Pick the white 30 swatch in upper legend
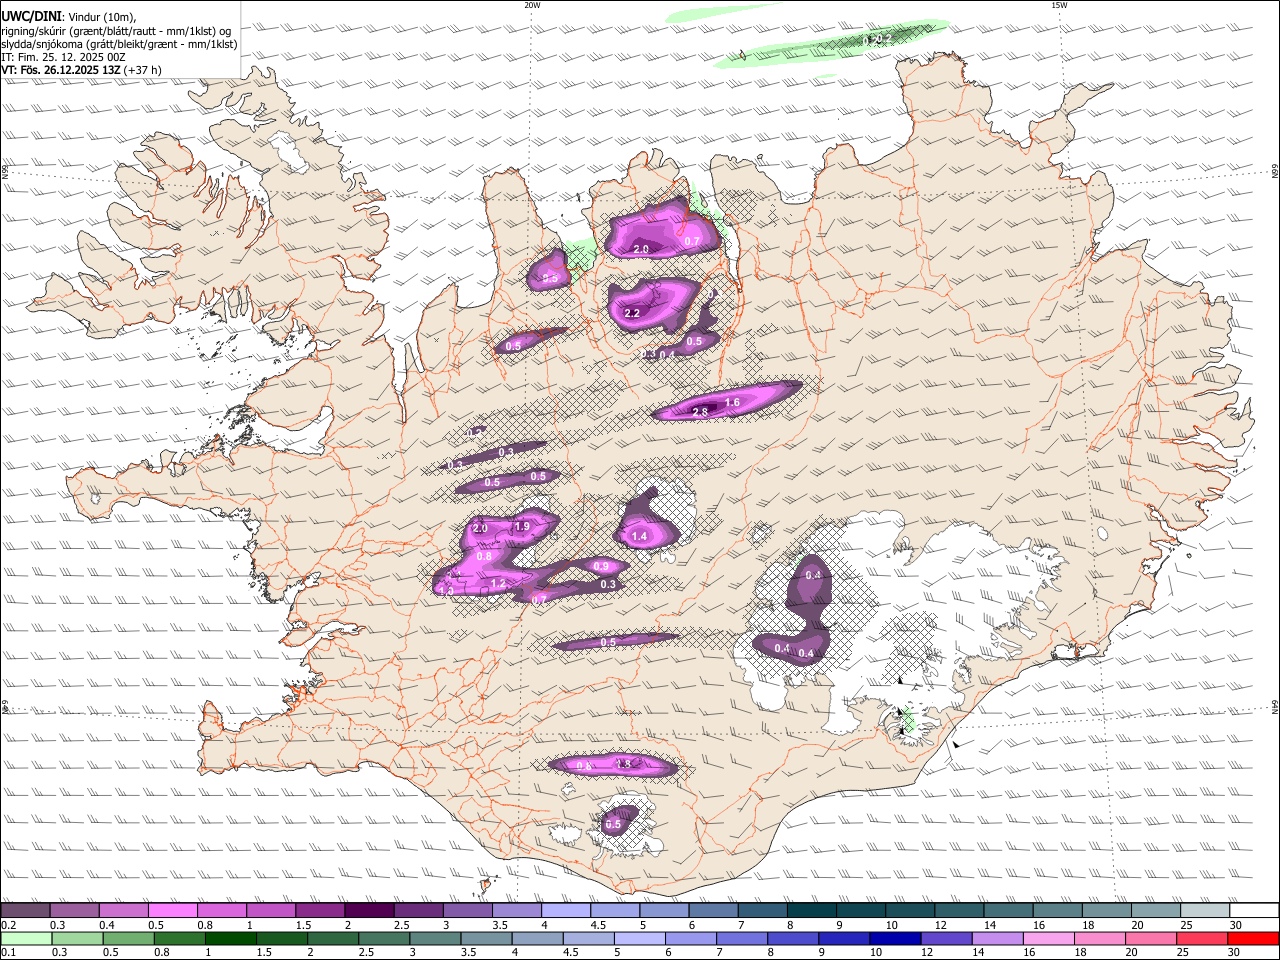1280x960 pixels. tap(1254, 911)
